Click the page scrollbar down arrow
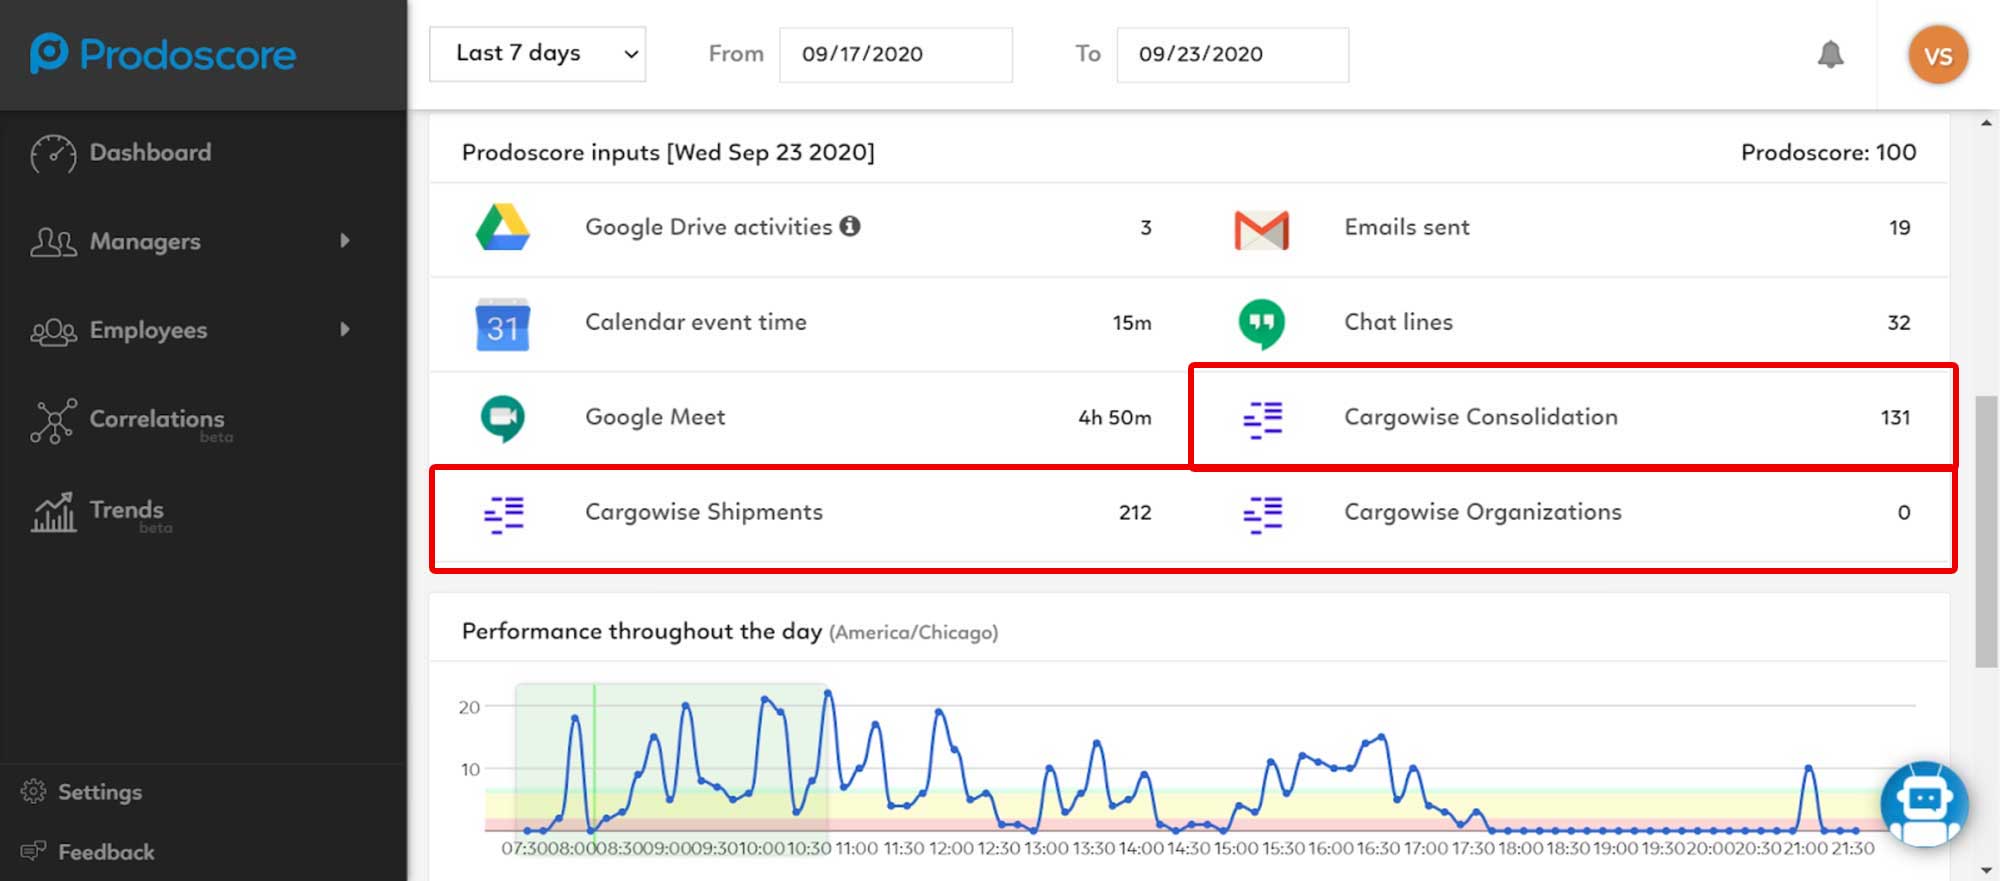Image resolution: width=2000 pixels, height=881 pixels. tap(1986, 870)
